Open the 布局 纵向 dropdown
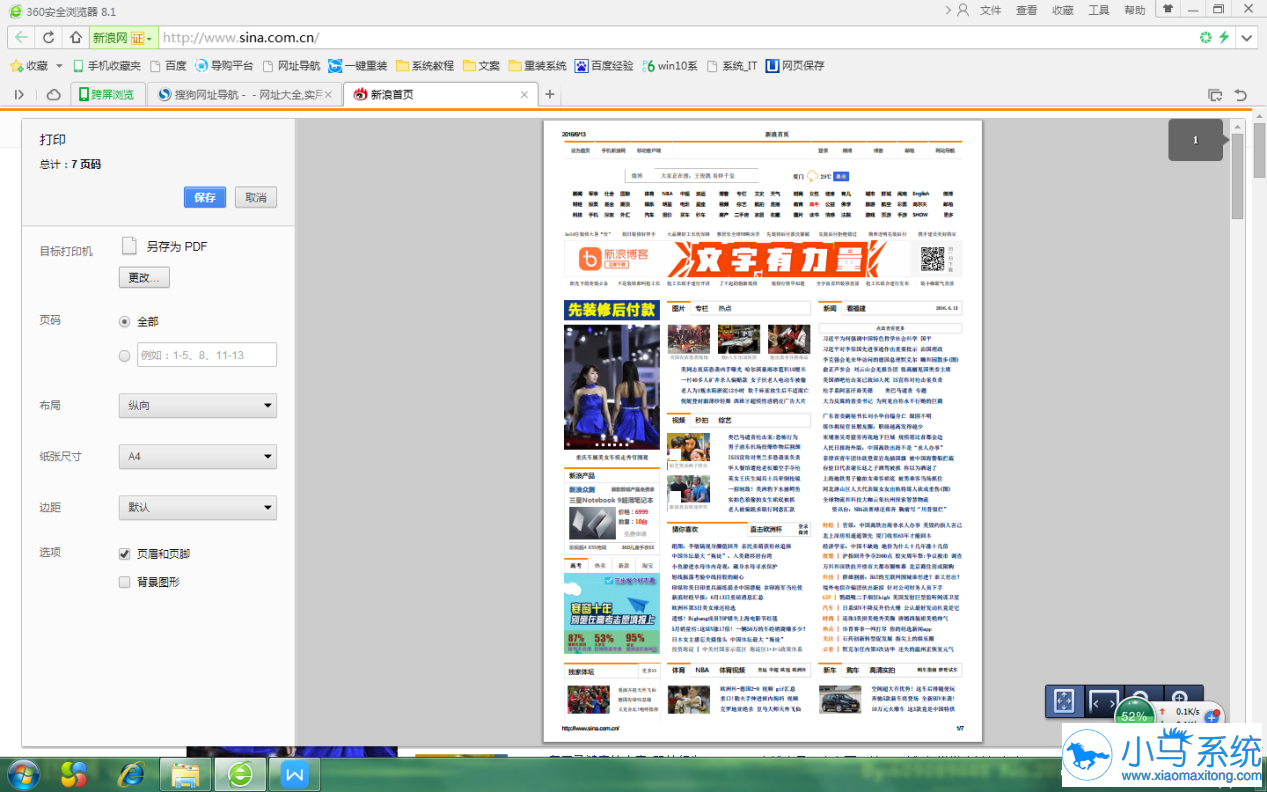The height and width of the screenshot is (792, 1267). click(197, 406)
